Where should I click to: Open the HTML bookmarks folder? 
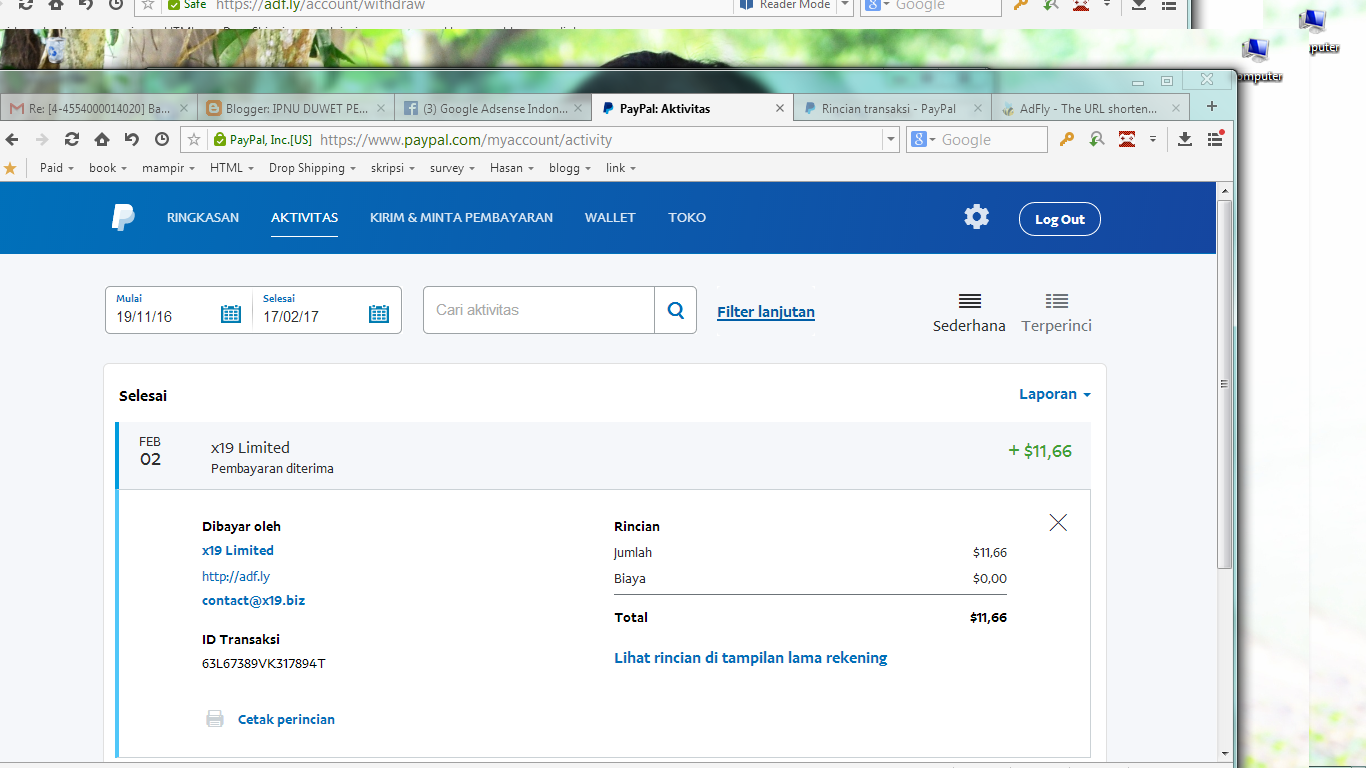232,168
